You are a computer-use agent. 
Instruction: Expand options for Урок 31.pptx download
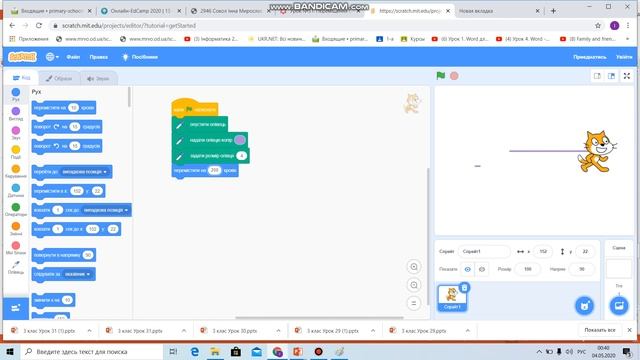(x=184, y=331)
